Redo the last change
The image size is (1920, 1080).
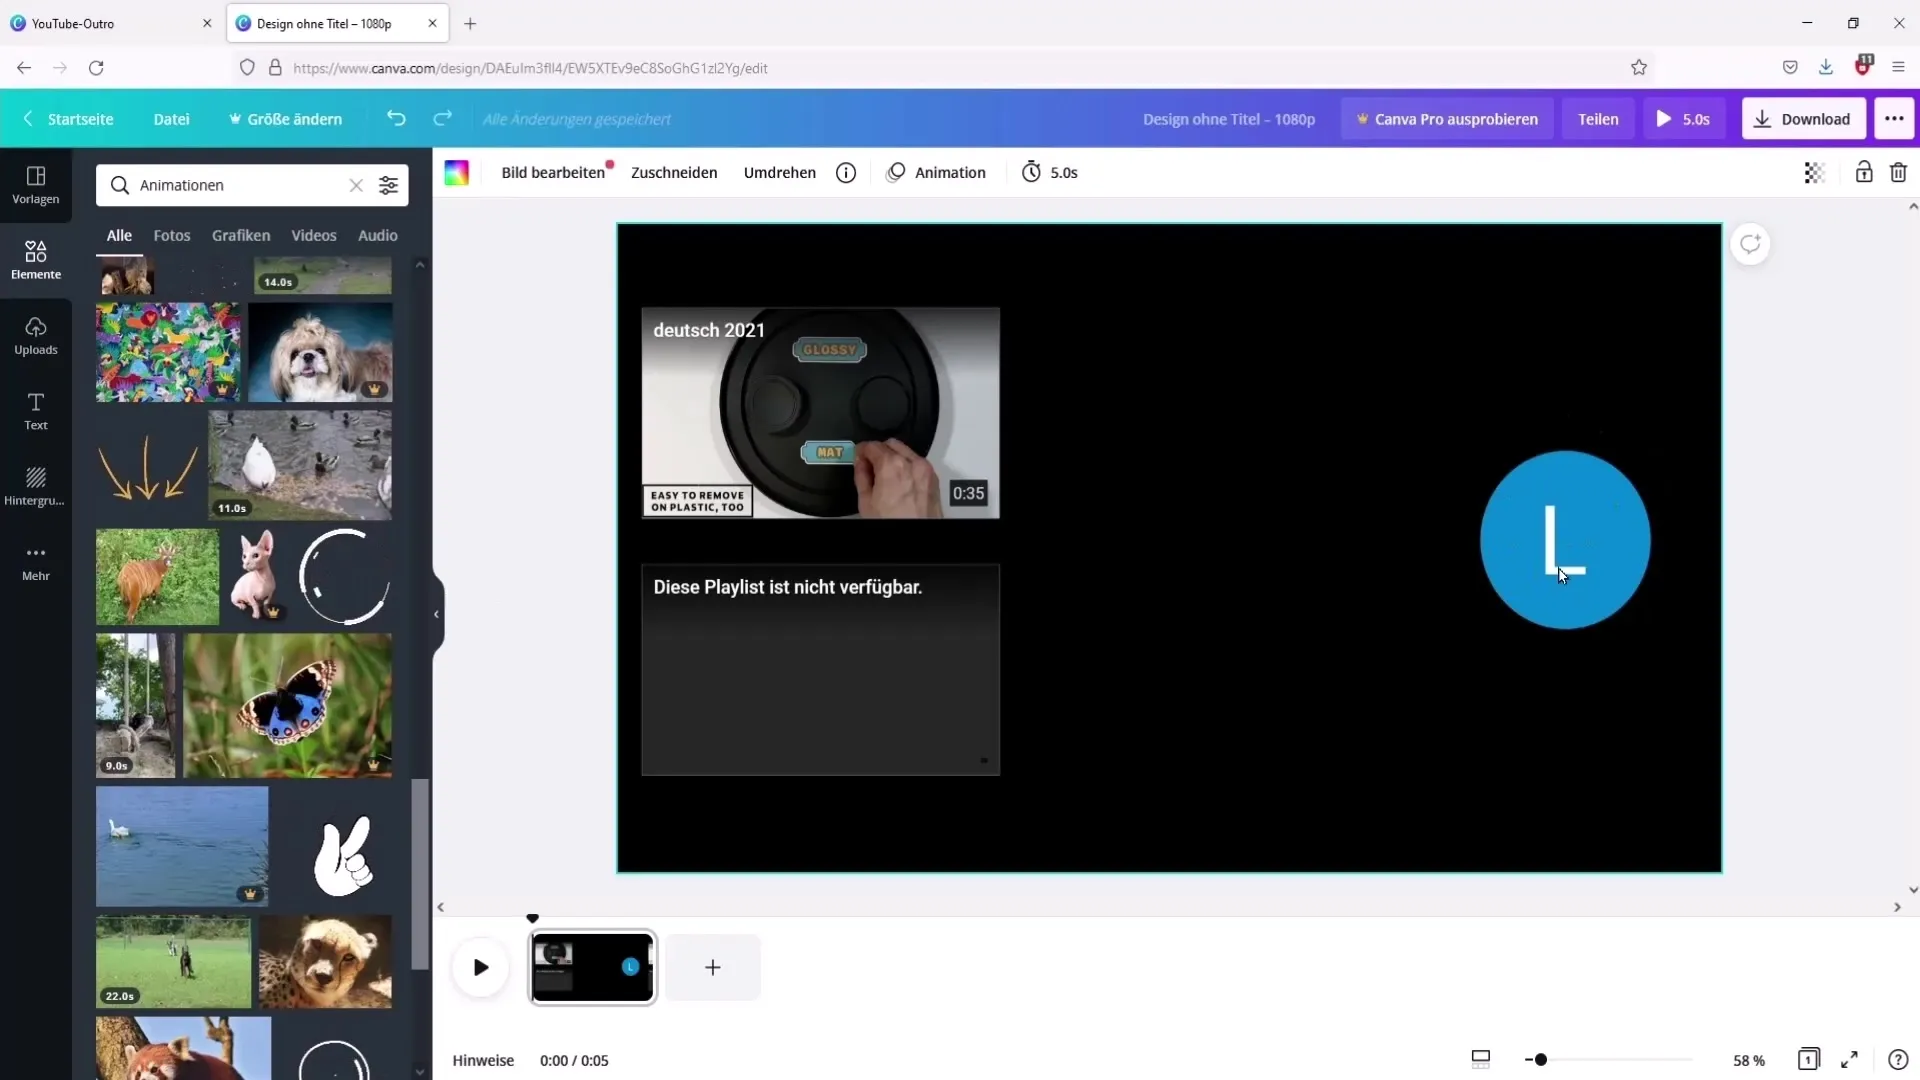point(442,118)
